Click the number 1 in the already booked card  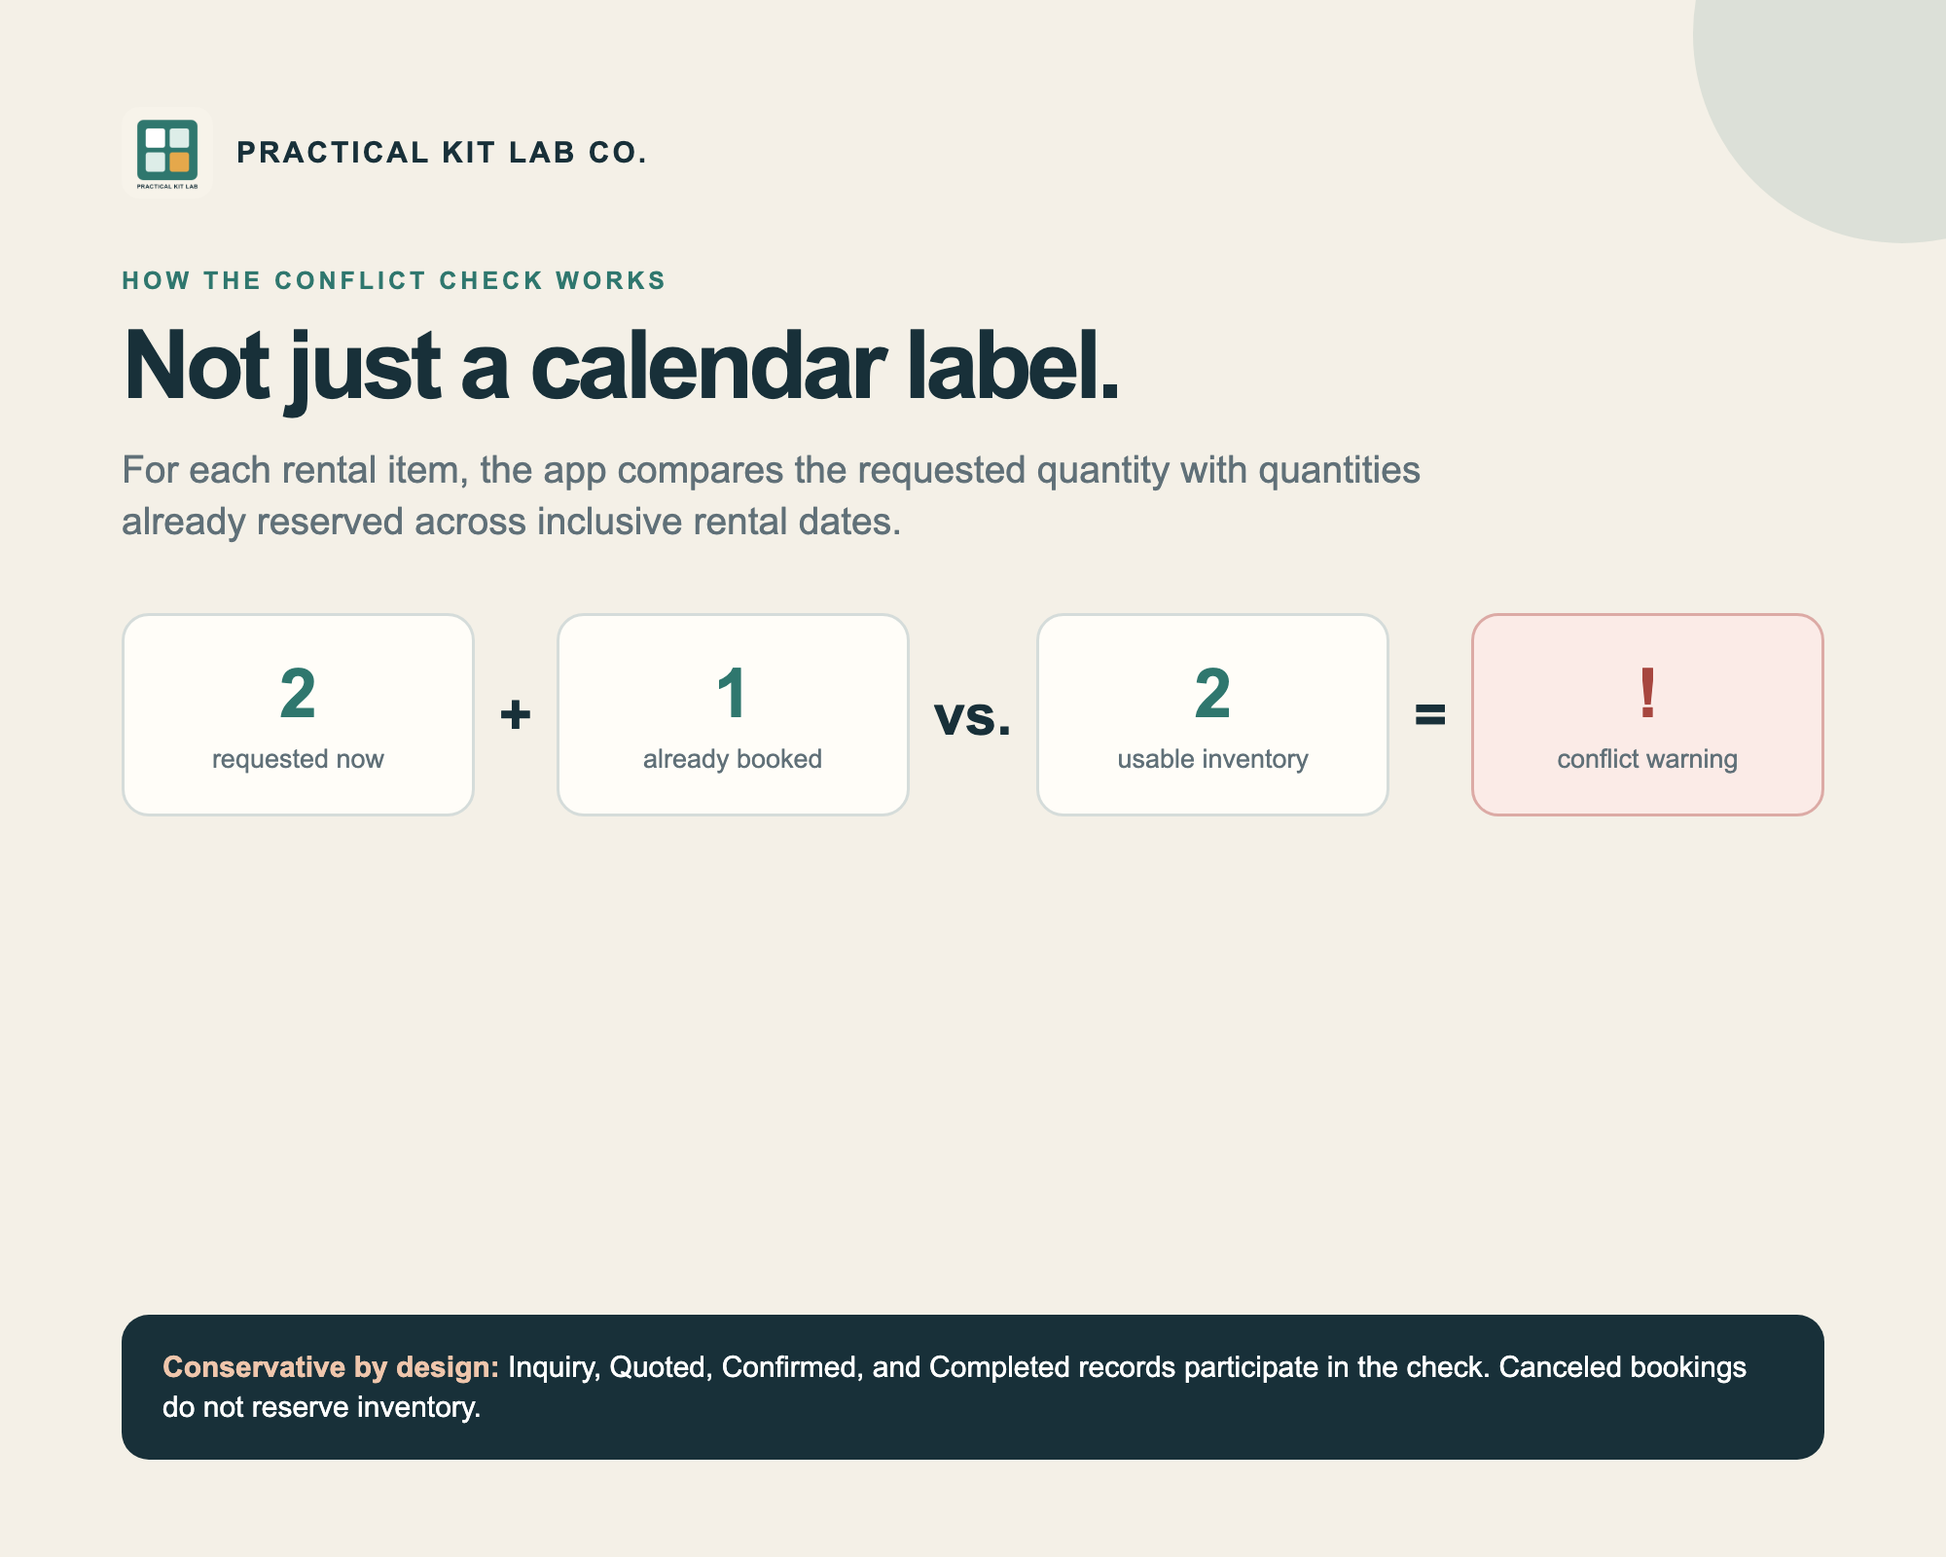pos(732,693)
